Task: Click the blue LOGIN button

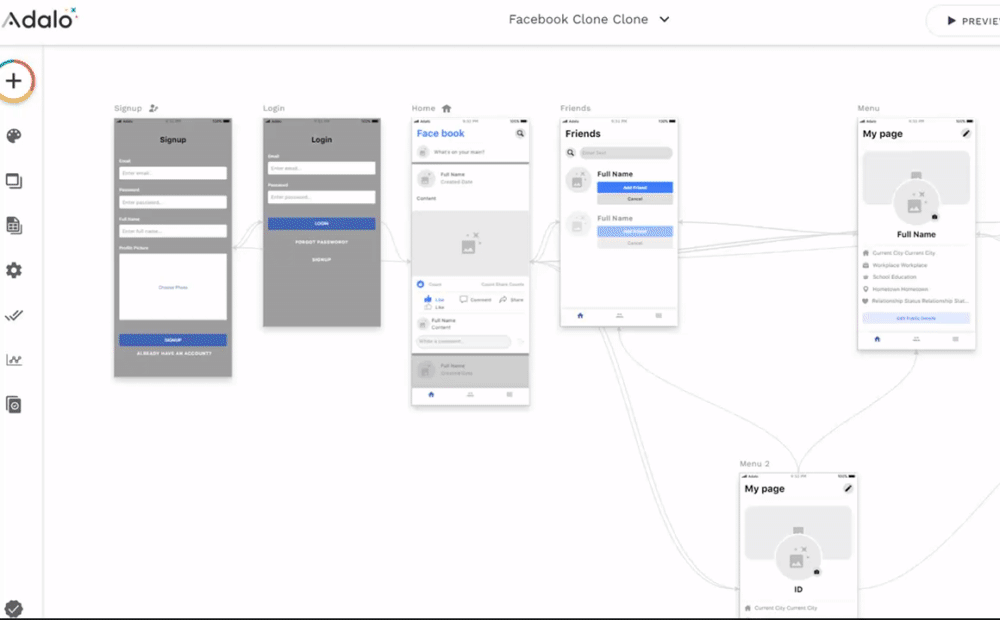Action: [x=321, y=223]
